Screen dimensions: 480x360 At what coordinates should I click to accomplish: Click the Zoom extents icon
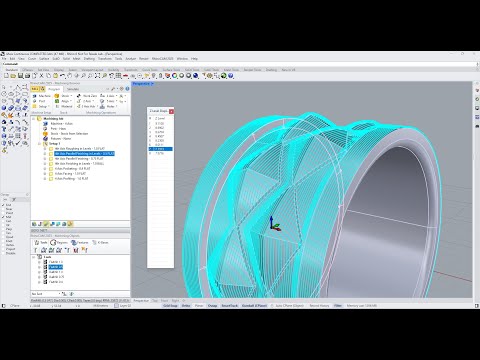[97, 76]
